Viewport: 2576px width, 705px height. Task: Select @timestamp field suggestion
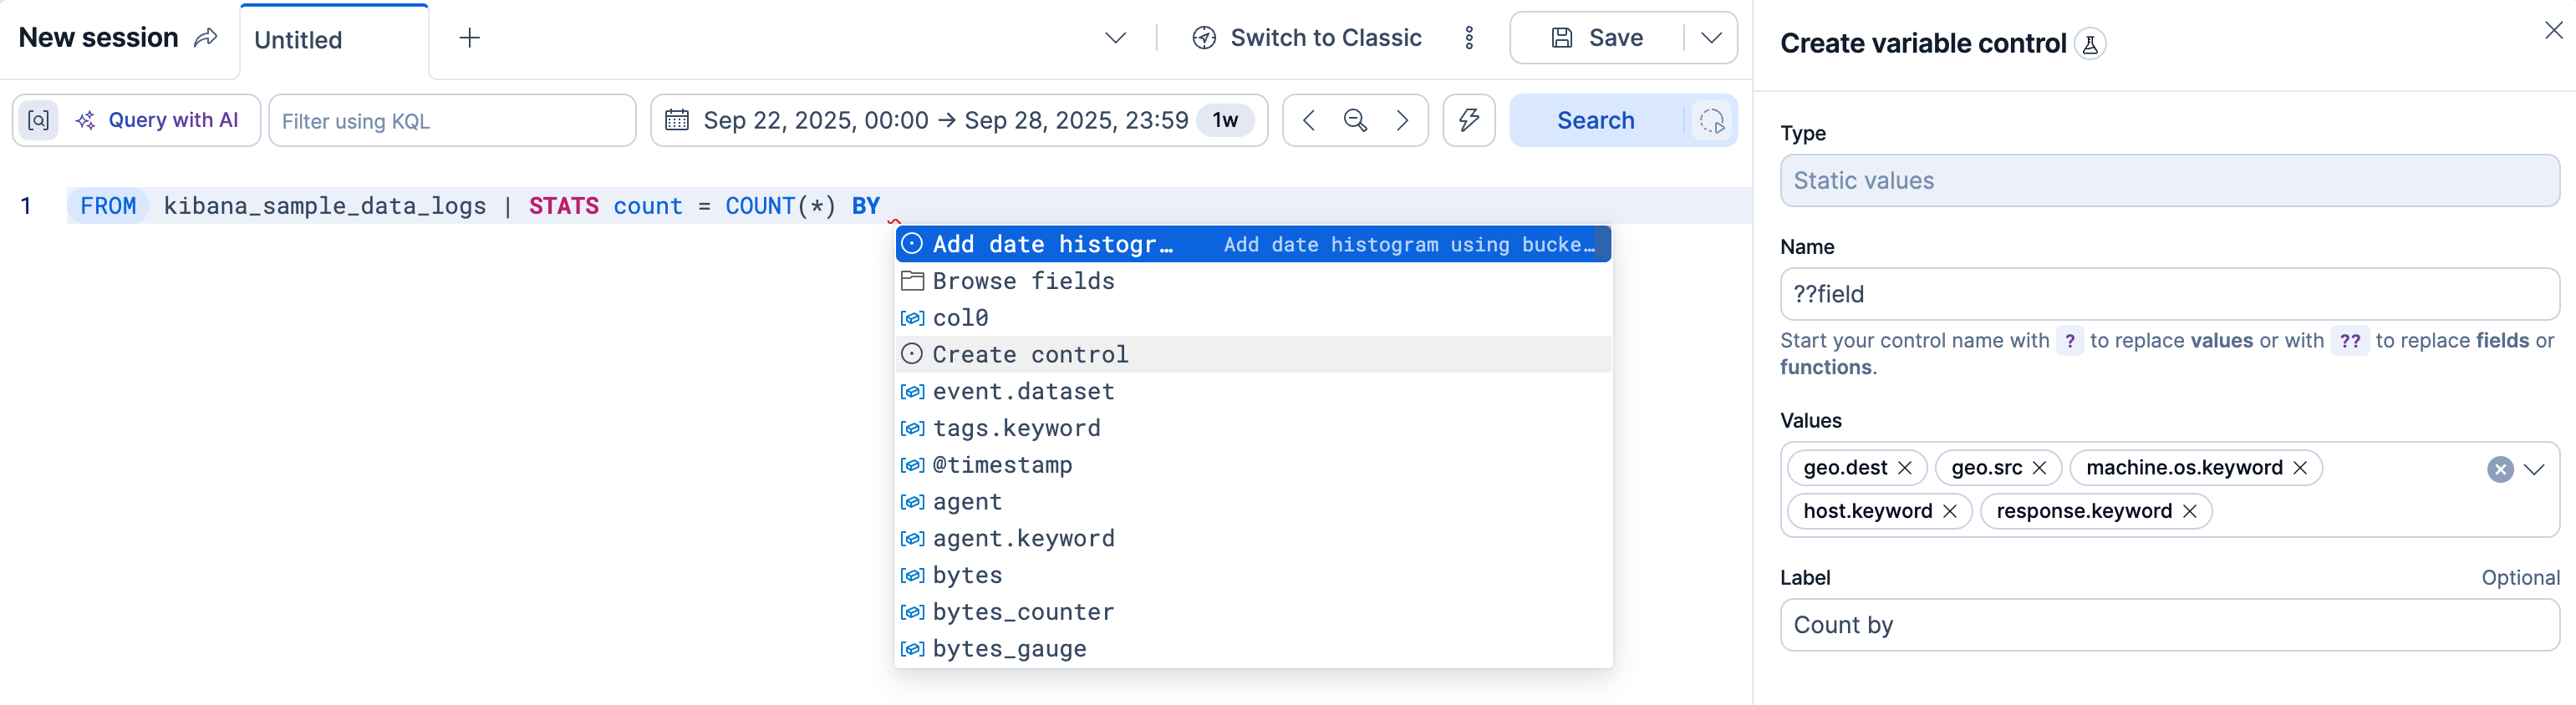1252,465
